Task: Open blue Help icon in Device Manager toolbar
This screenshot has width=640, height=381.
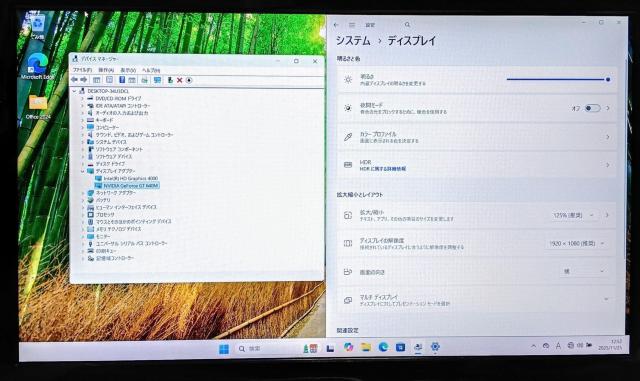Action: tap(122, 80)
